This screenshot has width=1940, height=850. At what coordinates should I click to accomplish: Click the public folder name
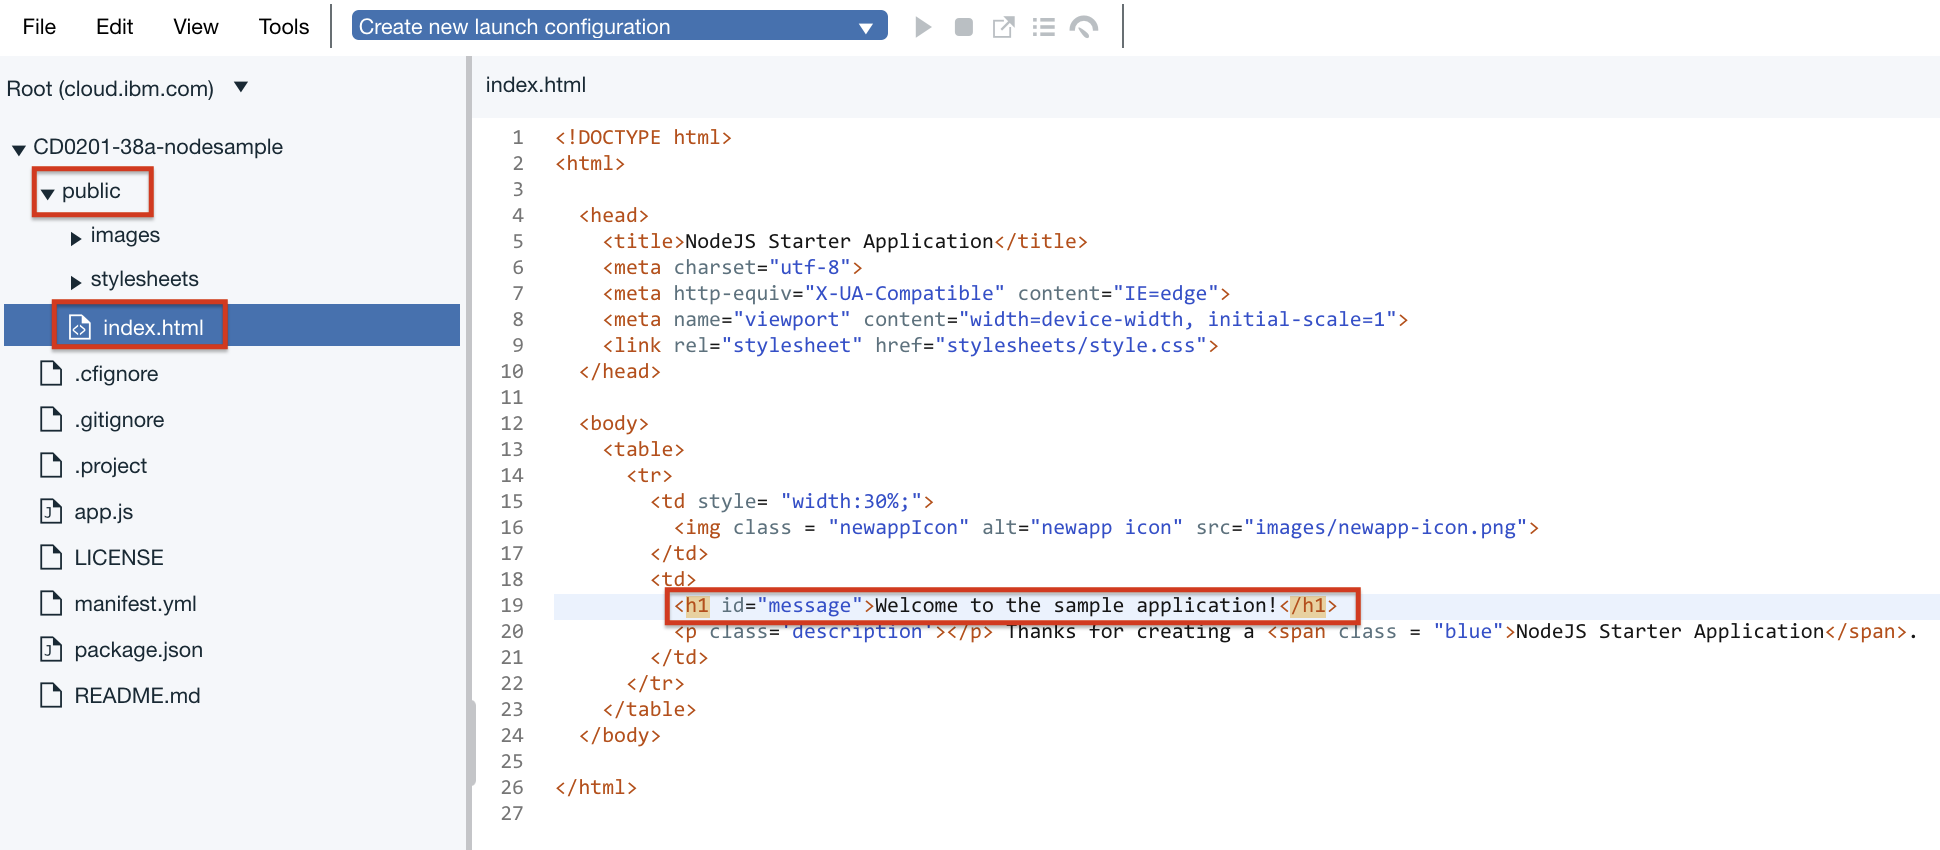click(91, 191)
